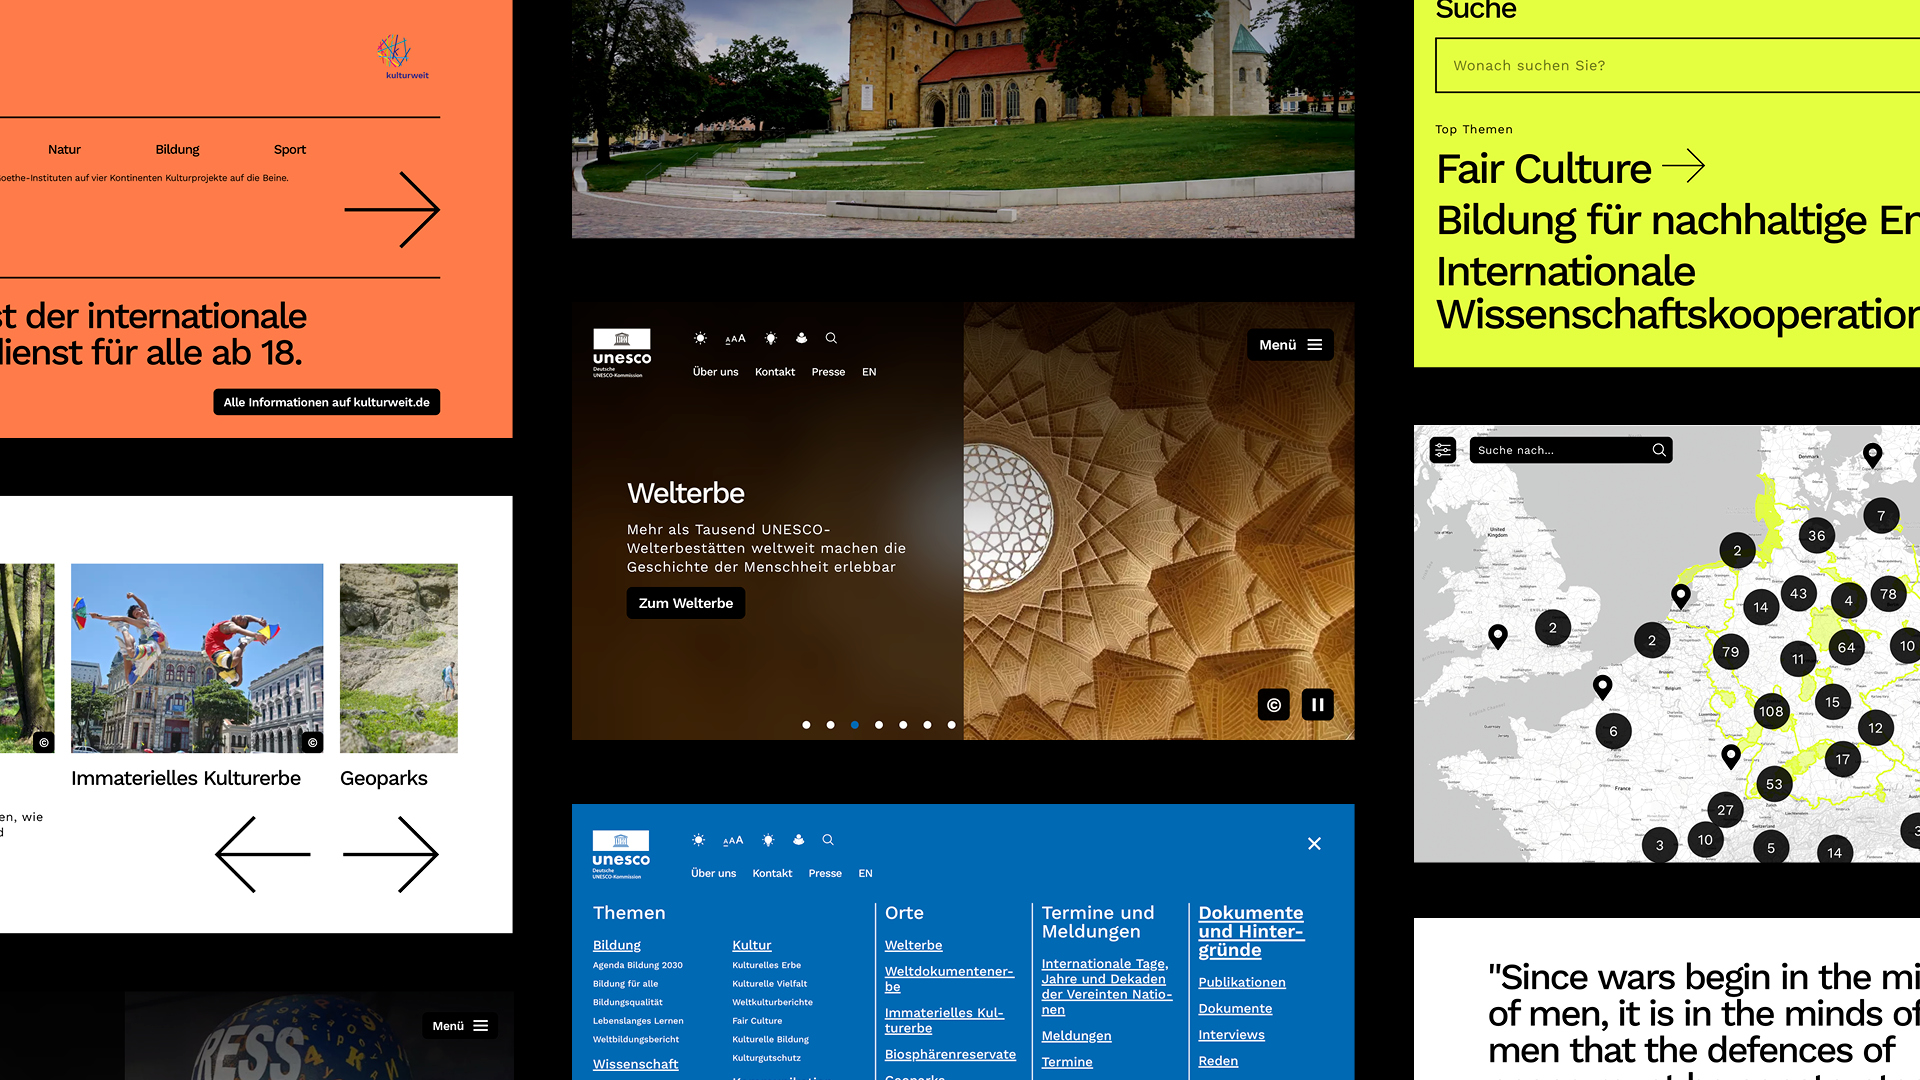1920x1080 pixels.
Task: Open the search magnifier in the UNESCO header
Action: tap(831, 338)
